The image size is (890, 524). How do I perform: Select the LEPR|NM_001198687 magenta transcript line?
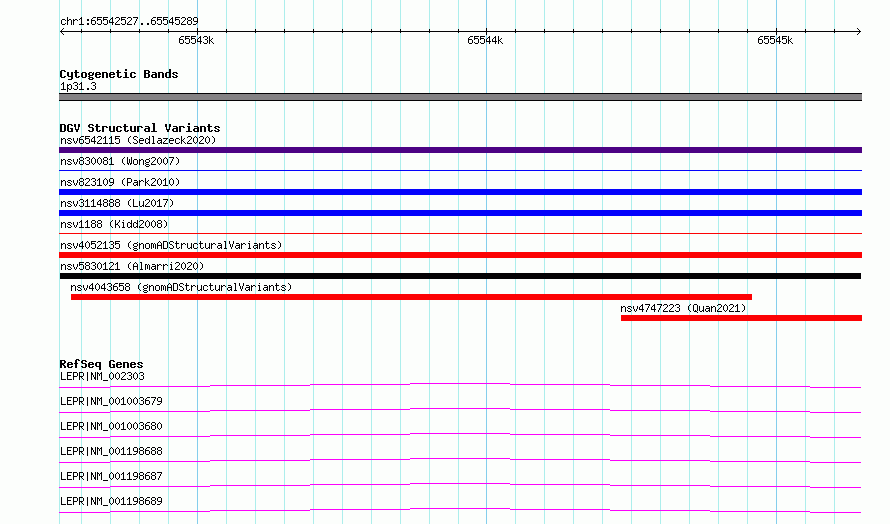[460, 485]
